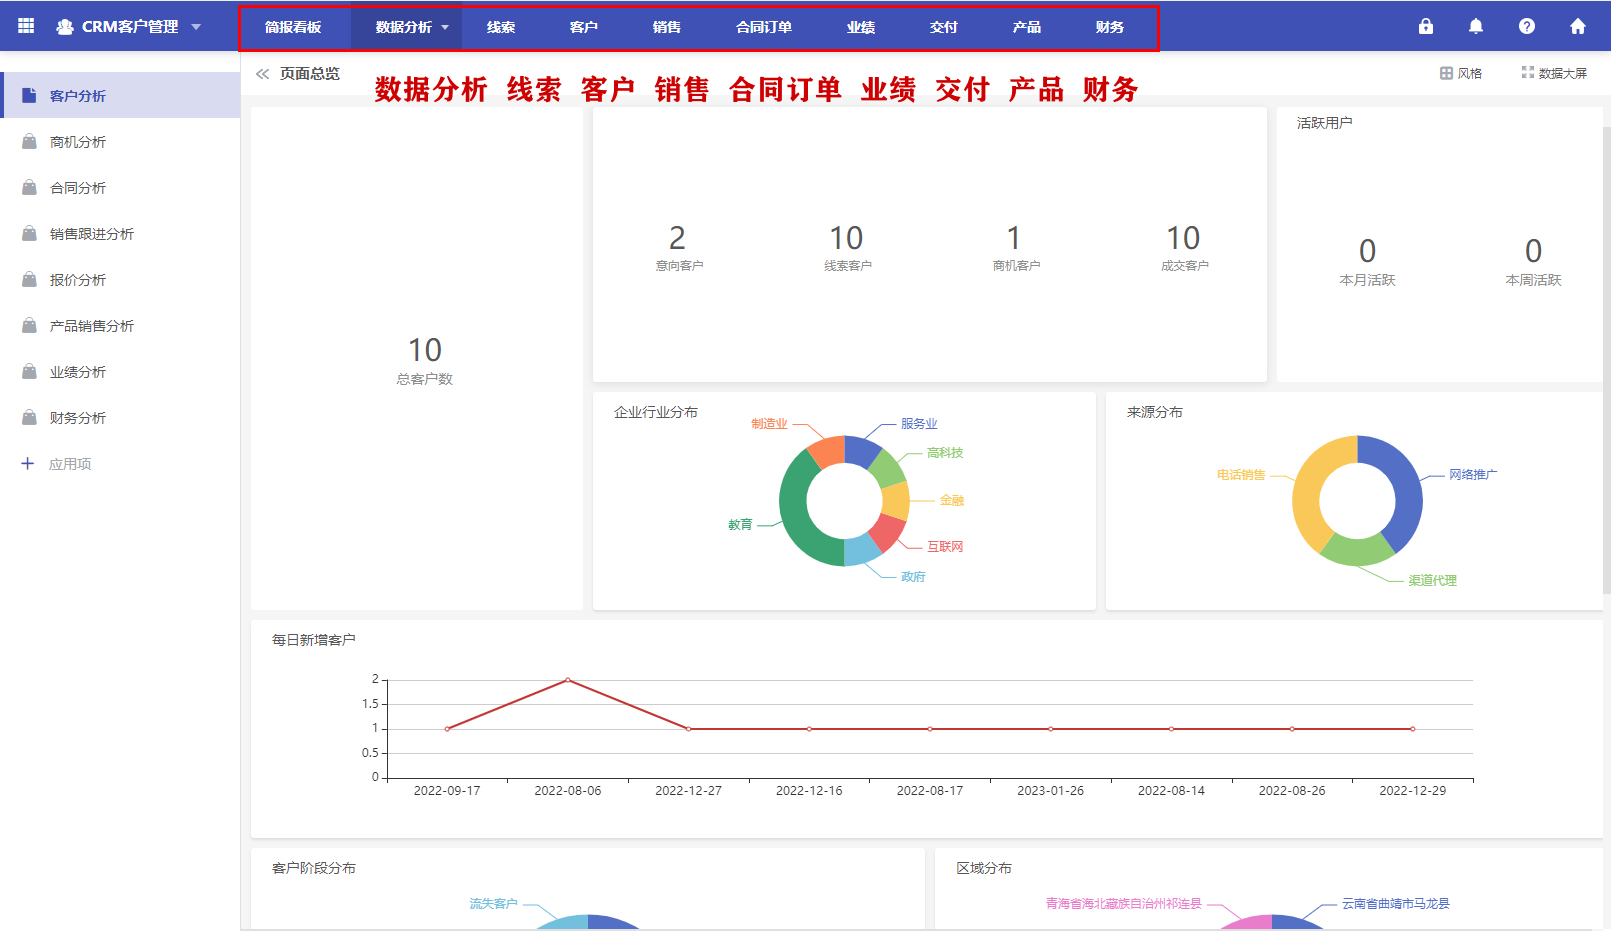Expand the CRM客户管理 dropdown

[196, 26]
